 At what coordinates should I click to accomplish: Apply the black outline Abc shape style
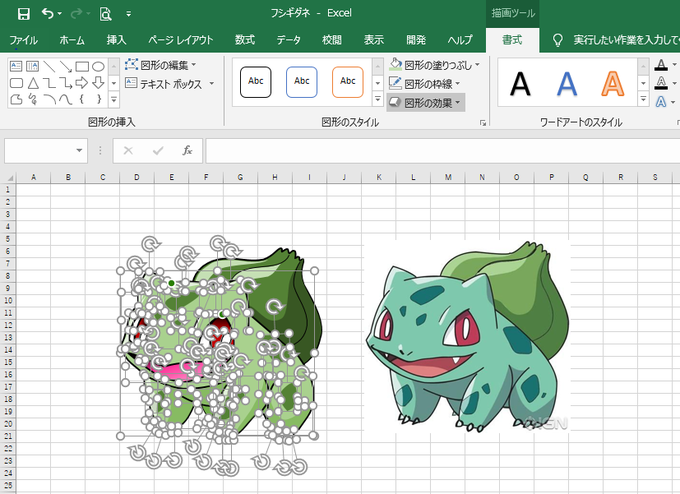point(255,82)
